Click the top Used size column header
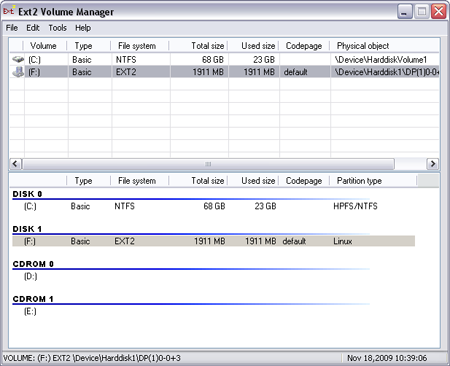Image resolution: width=450 pixels, height=366 pixels. tap(253, 46)
